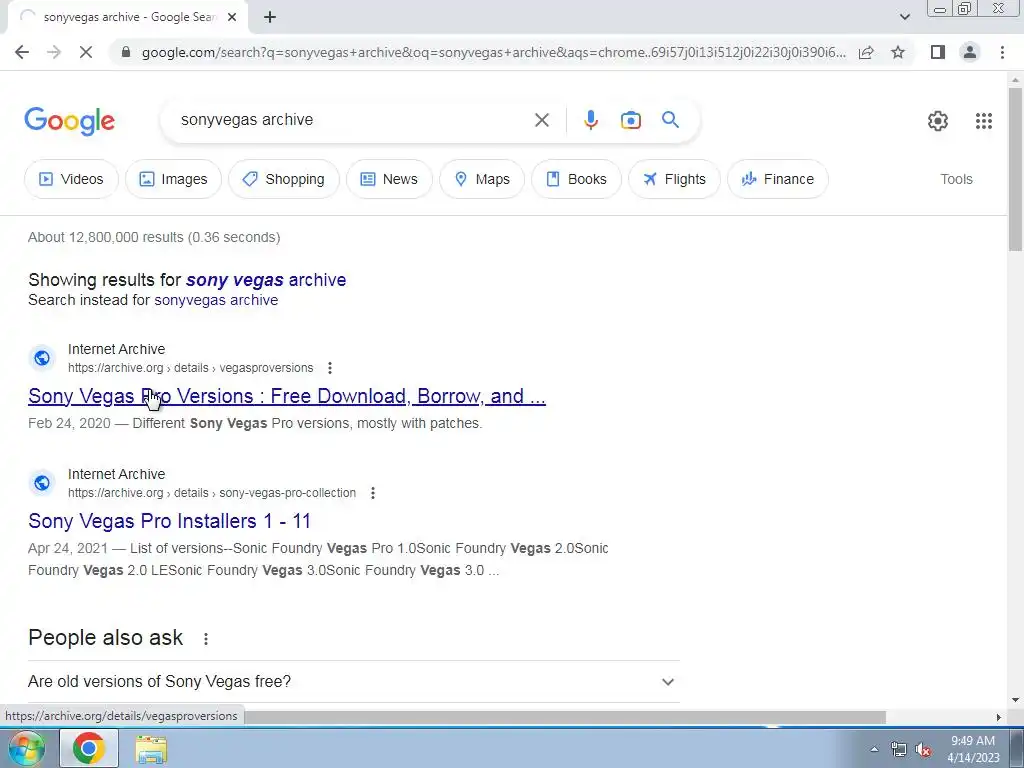Open Google apps grid
1024x768 pixels.
pyautogui.click(x=984, y=121)
